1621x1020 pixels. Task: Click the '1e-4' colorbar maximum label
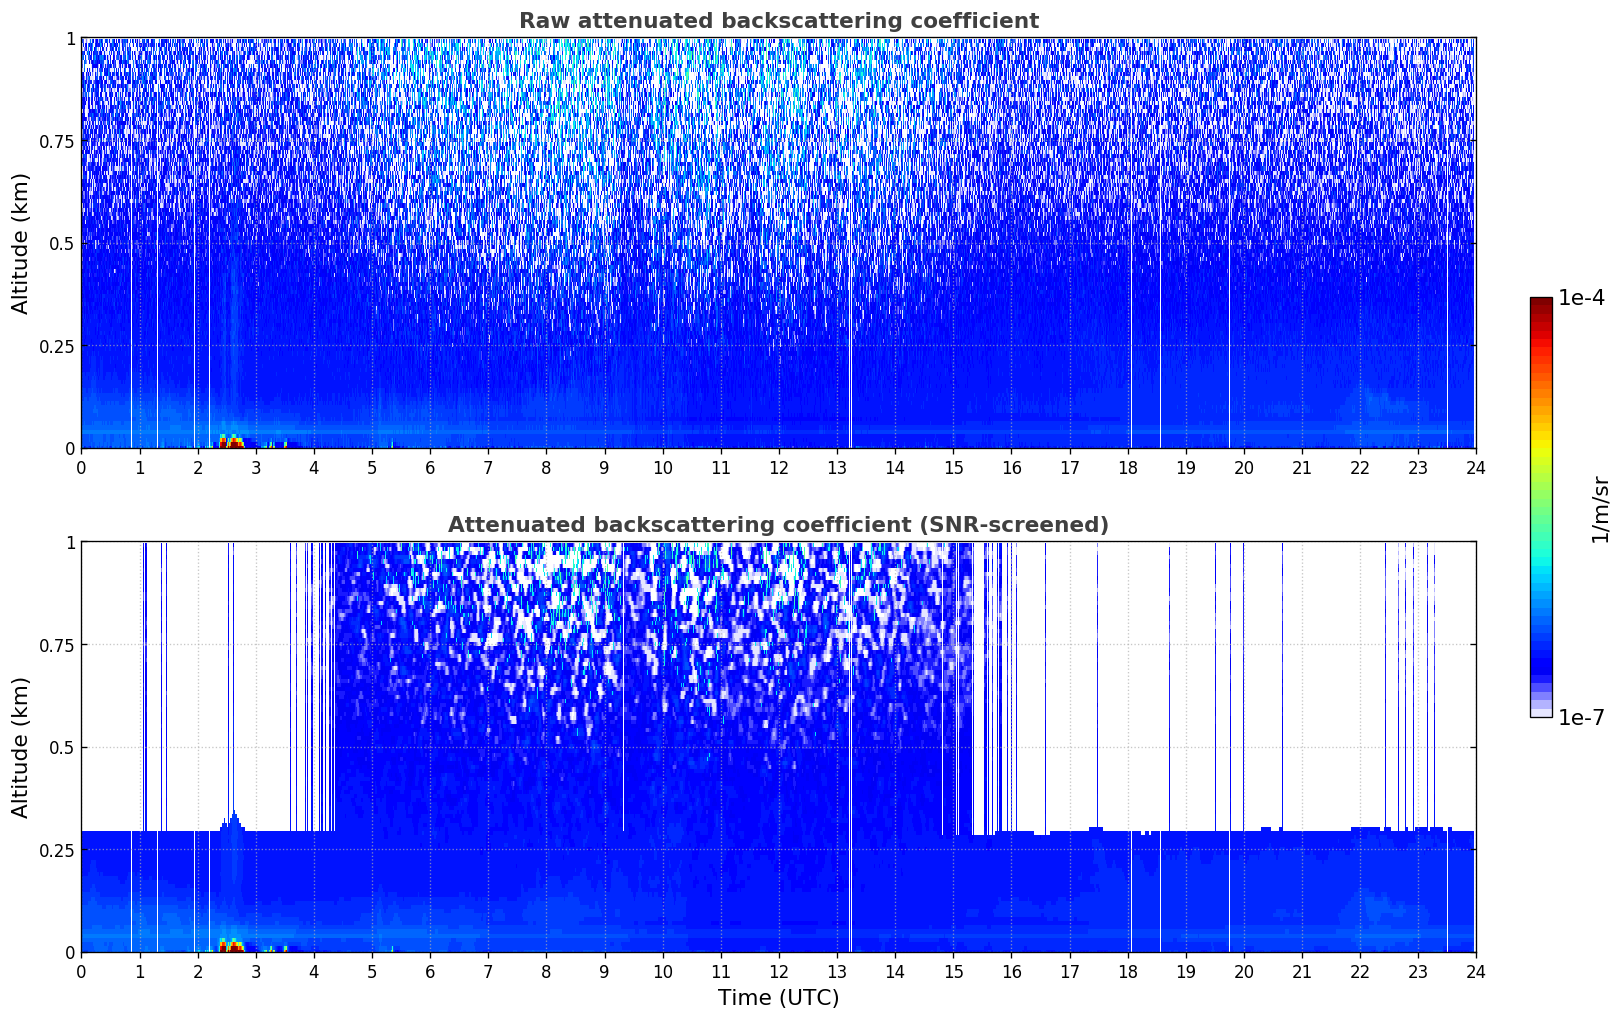(1581, 298)
